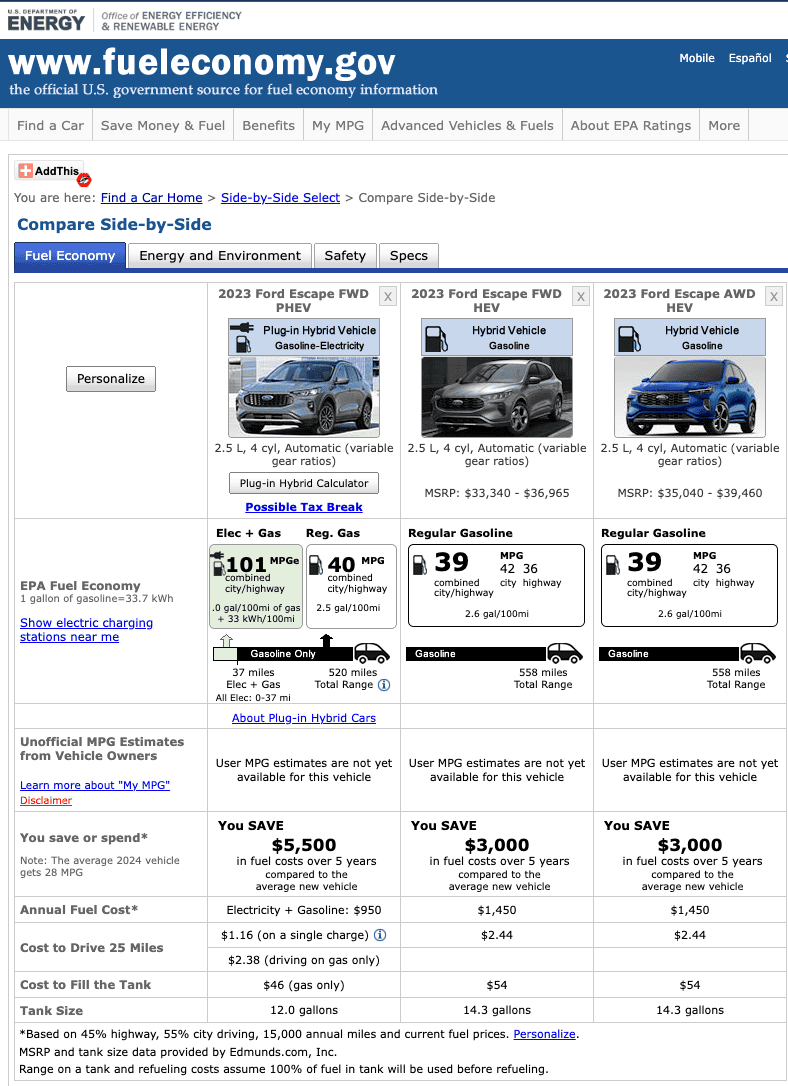Switch to Mobile site version
Image resolution: width=788 pixels, height=1086 pixels.
point(697,58)
